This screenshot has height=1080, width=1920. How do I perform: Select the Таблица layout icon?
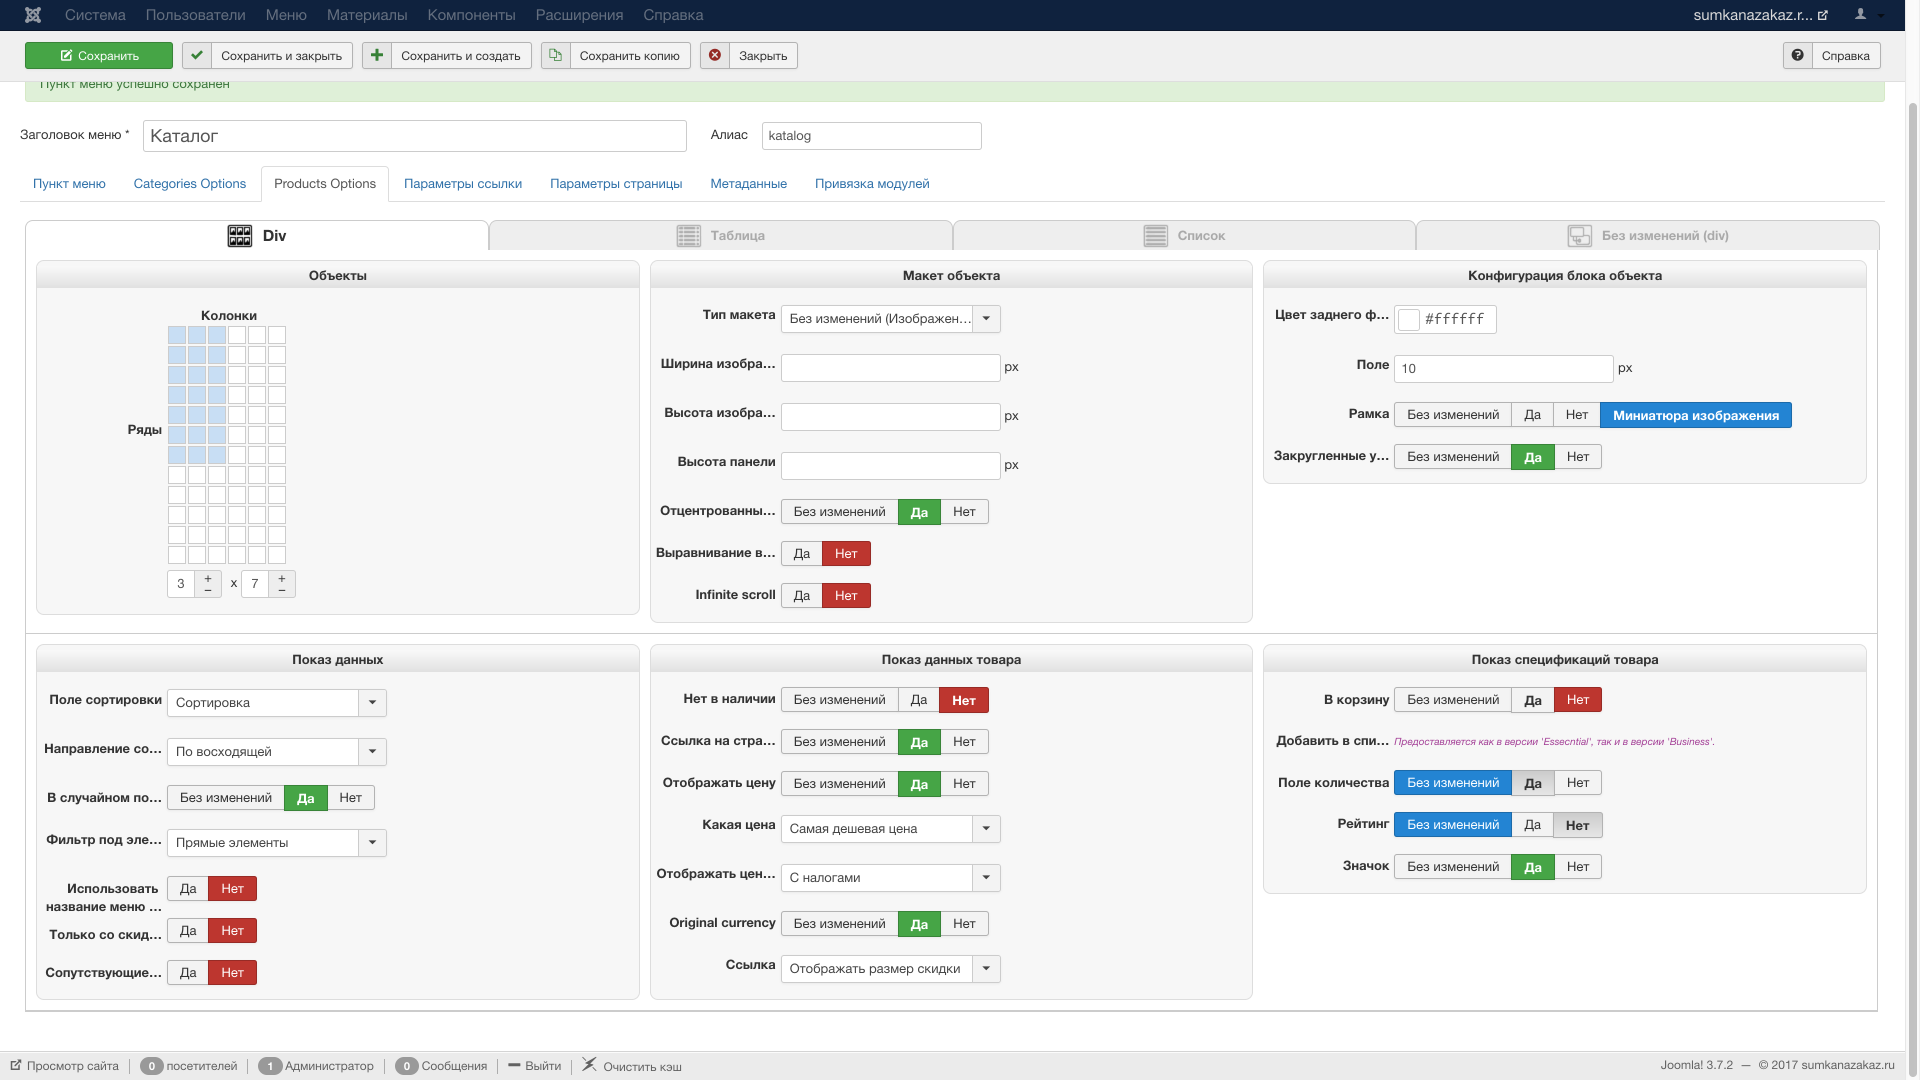pyautogui.click(x=688, y=236)
